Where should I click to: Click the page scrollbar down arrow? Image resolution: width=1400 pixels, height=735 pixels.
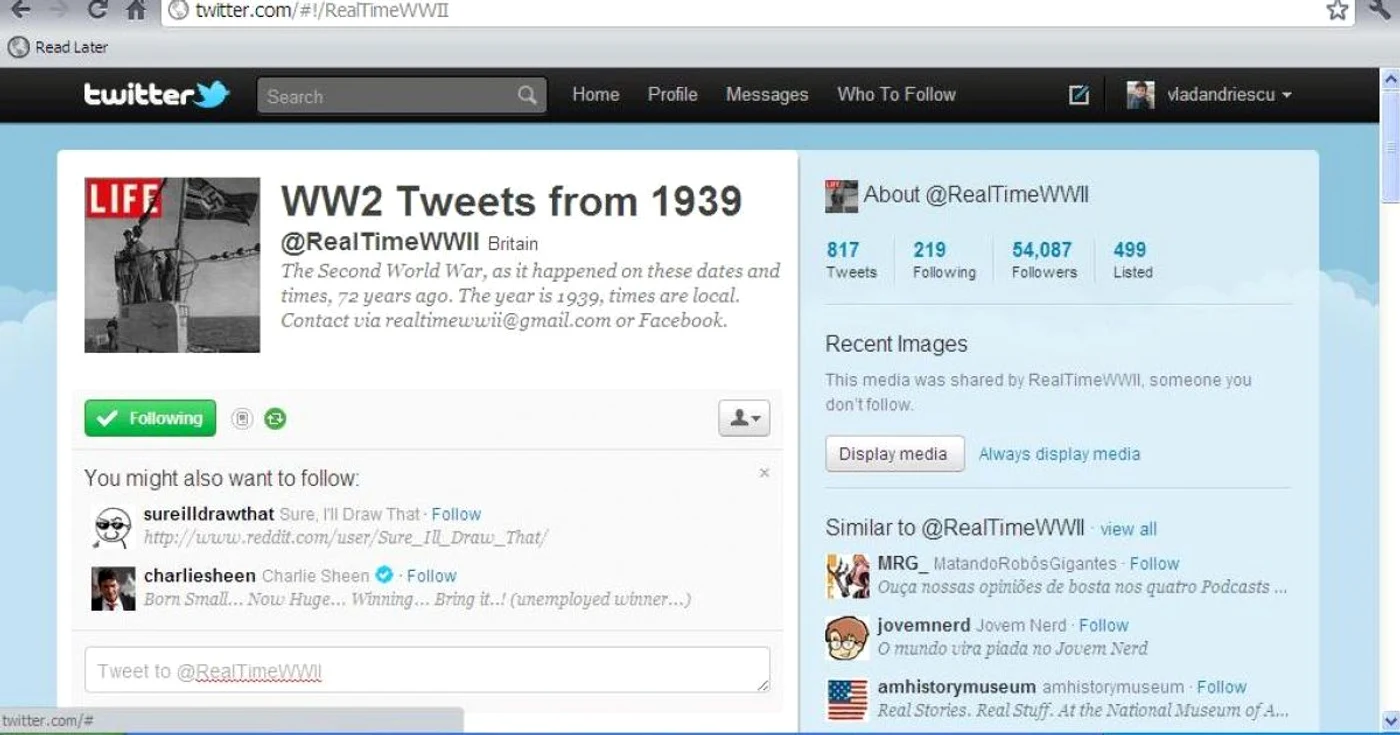1390,721
